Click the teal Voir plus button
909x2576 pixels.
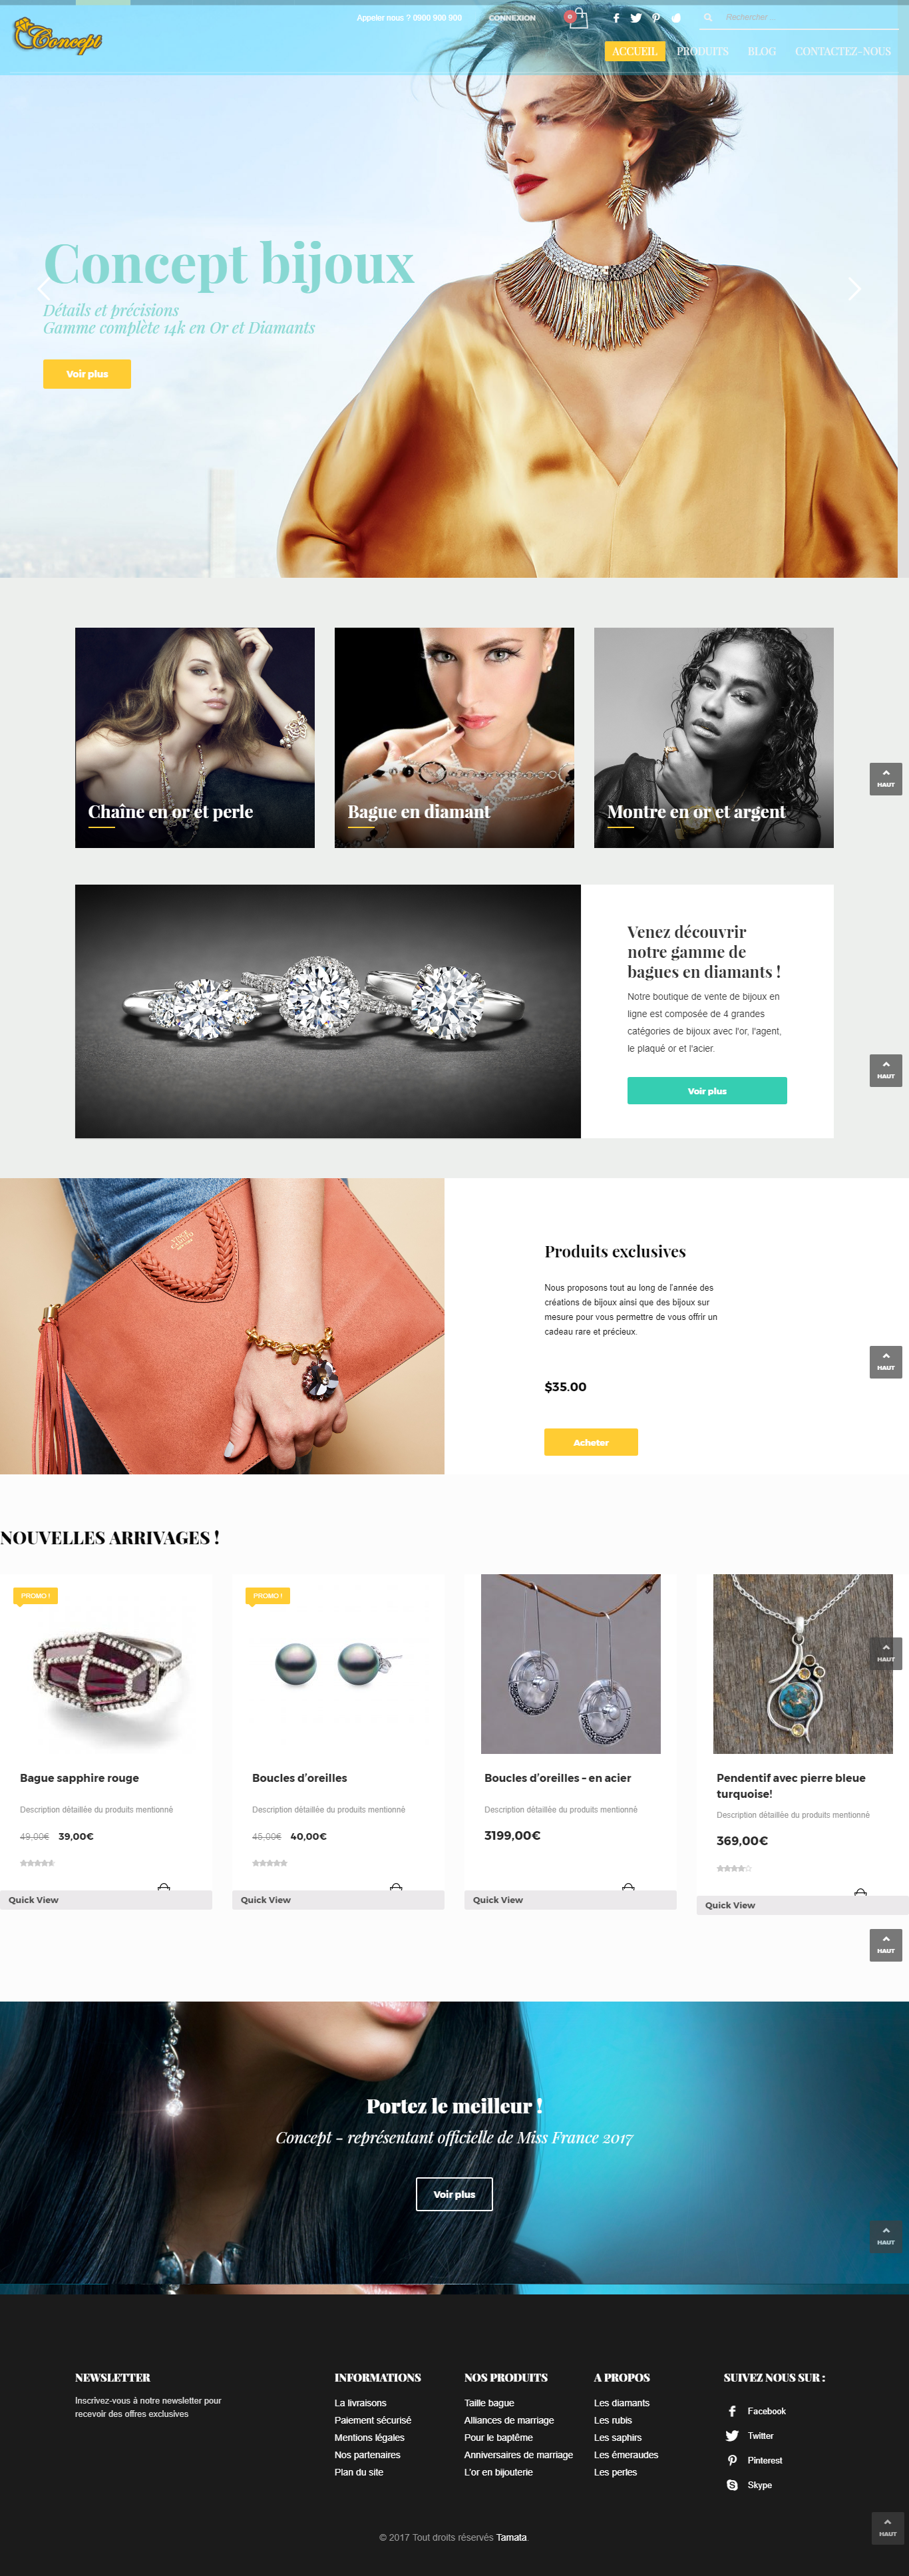(x=707, y=1091)
